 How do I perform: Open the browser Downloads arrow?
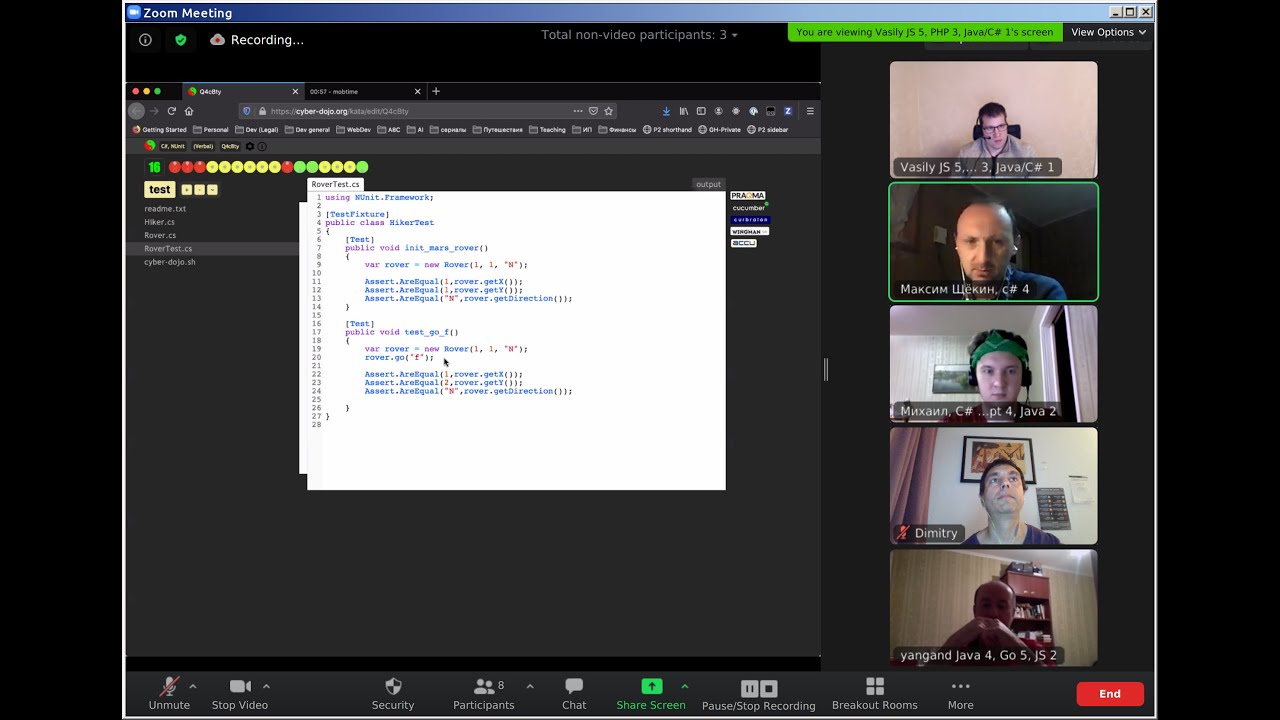(666, 111)
